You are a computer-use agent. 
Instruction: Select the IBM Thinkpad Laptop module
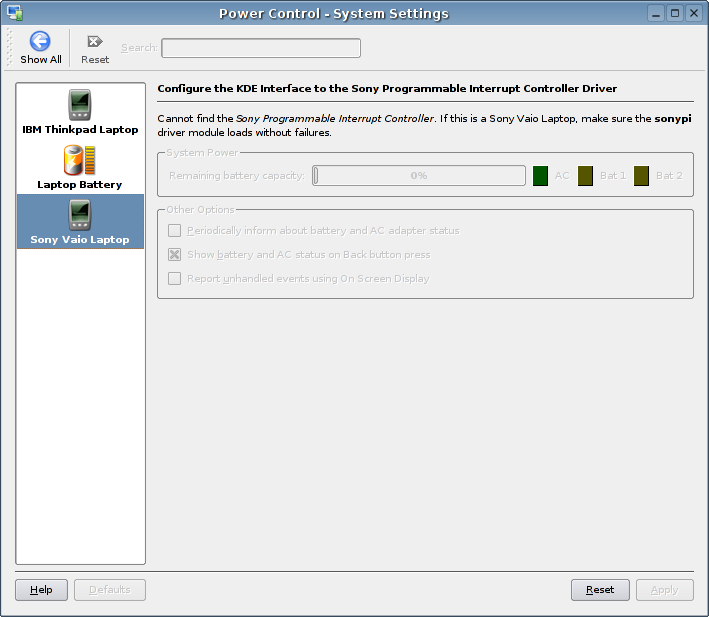pyautogui.click(x=80, y=112)
